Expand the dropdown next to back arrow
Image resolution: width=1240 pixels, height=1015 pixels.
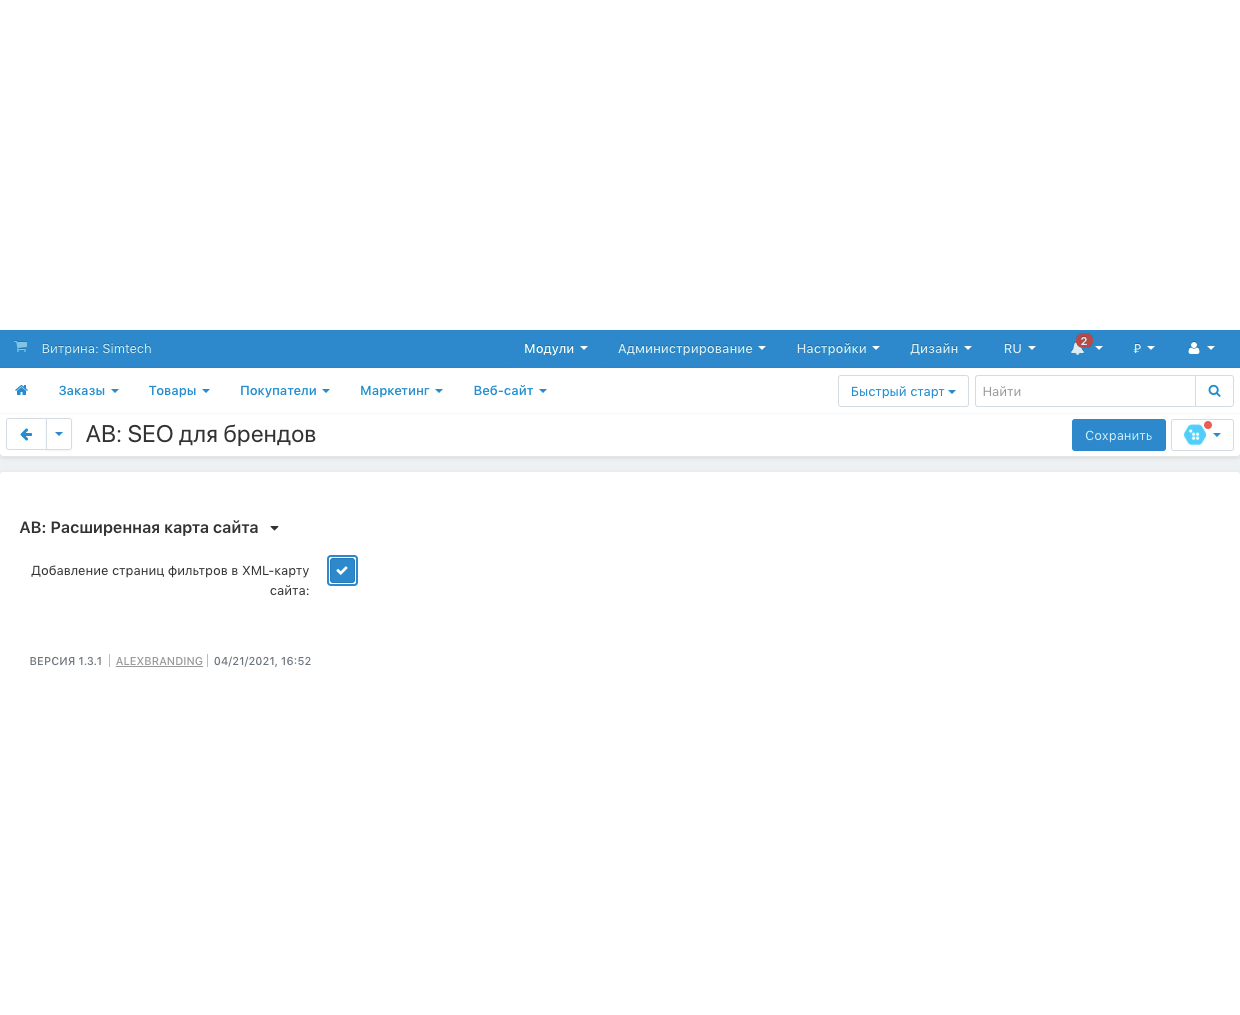tap(59, 434)
